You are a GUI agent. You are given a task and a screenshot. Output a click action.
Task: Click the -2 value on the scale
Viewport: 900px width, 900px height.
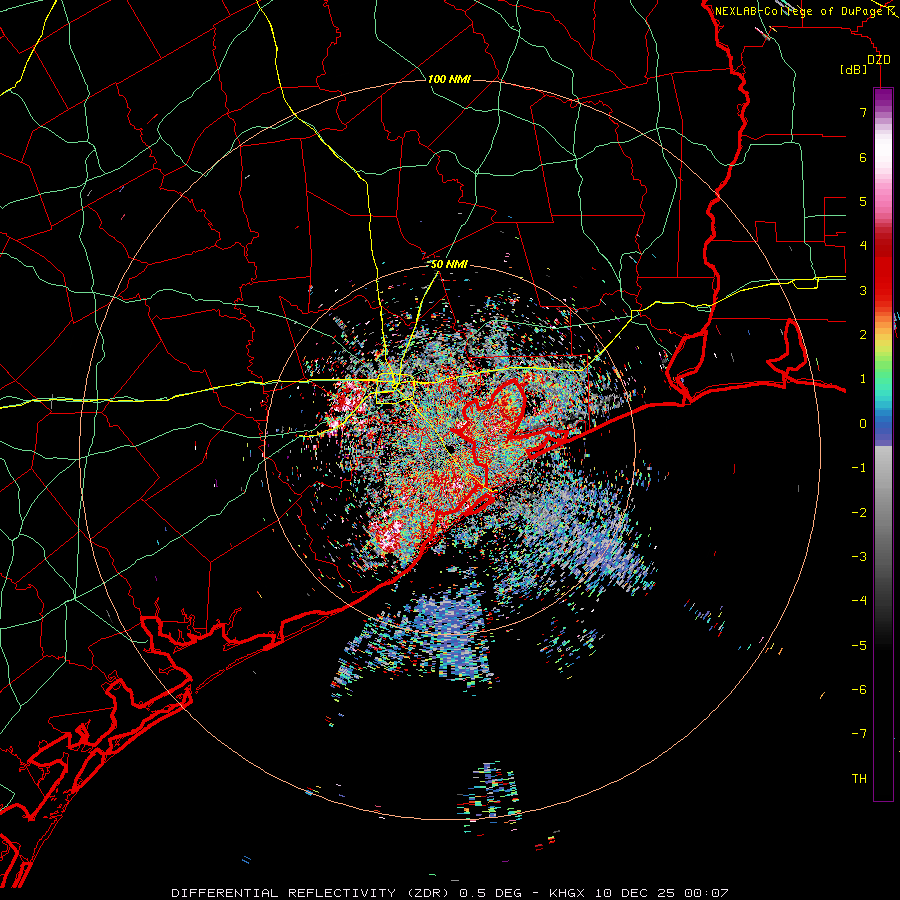click(859, 513)
